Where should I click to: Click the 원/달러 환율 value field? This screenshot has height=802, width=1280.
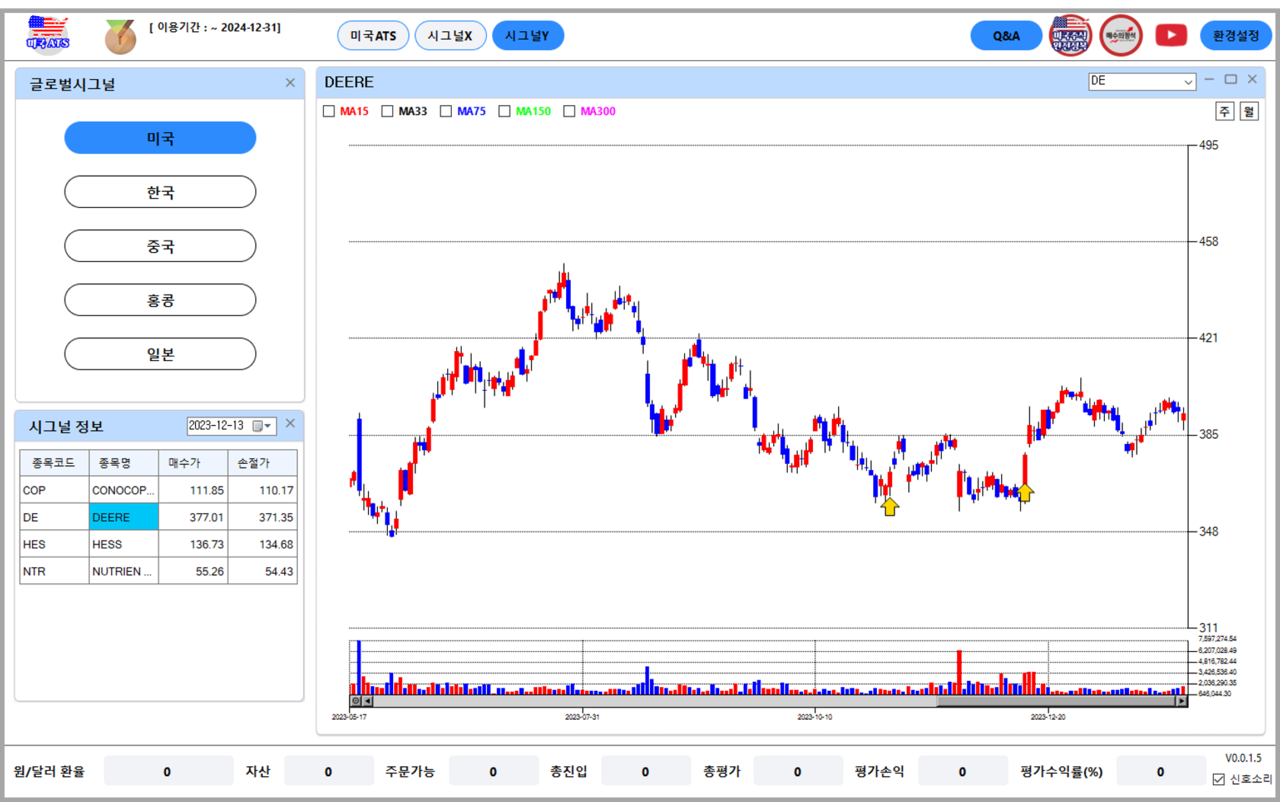click(168, 772)
